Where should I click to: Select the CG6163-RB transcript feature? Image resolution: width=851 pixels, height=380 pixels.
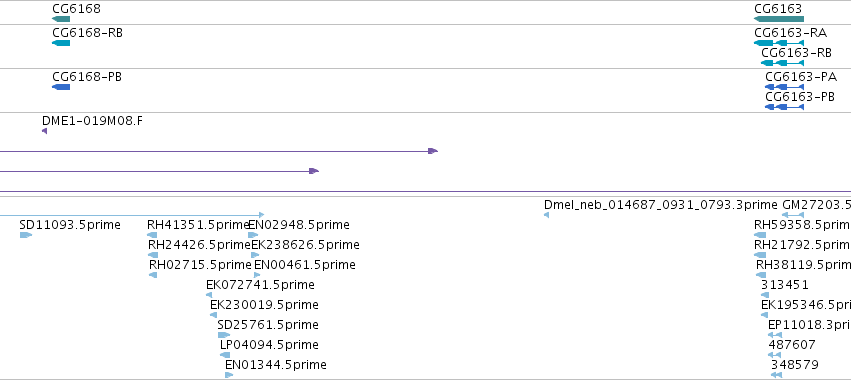(x=783, y=63)
